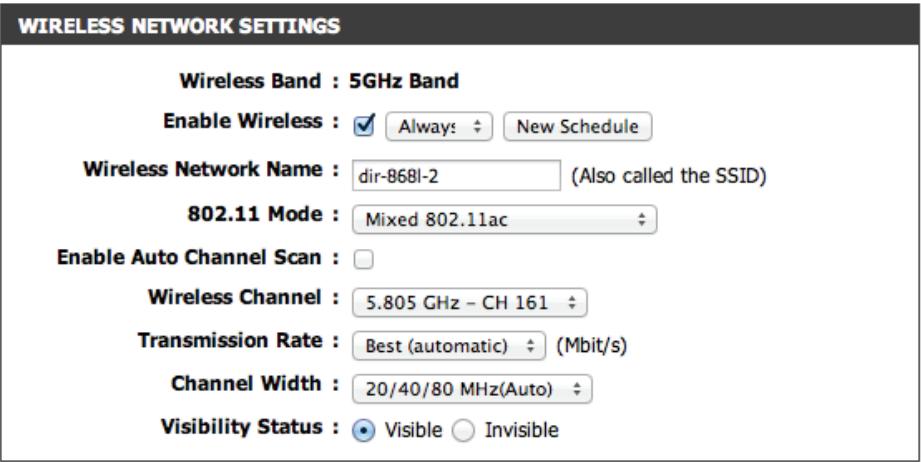Focus the Wireless Network Name field

[x=456, y=176]
